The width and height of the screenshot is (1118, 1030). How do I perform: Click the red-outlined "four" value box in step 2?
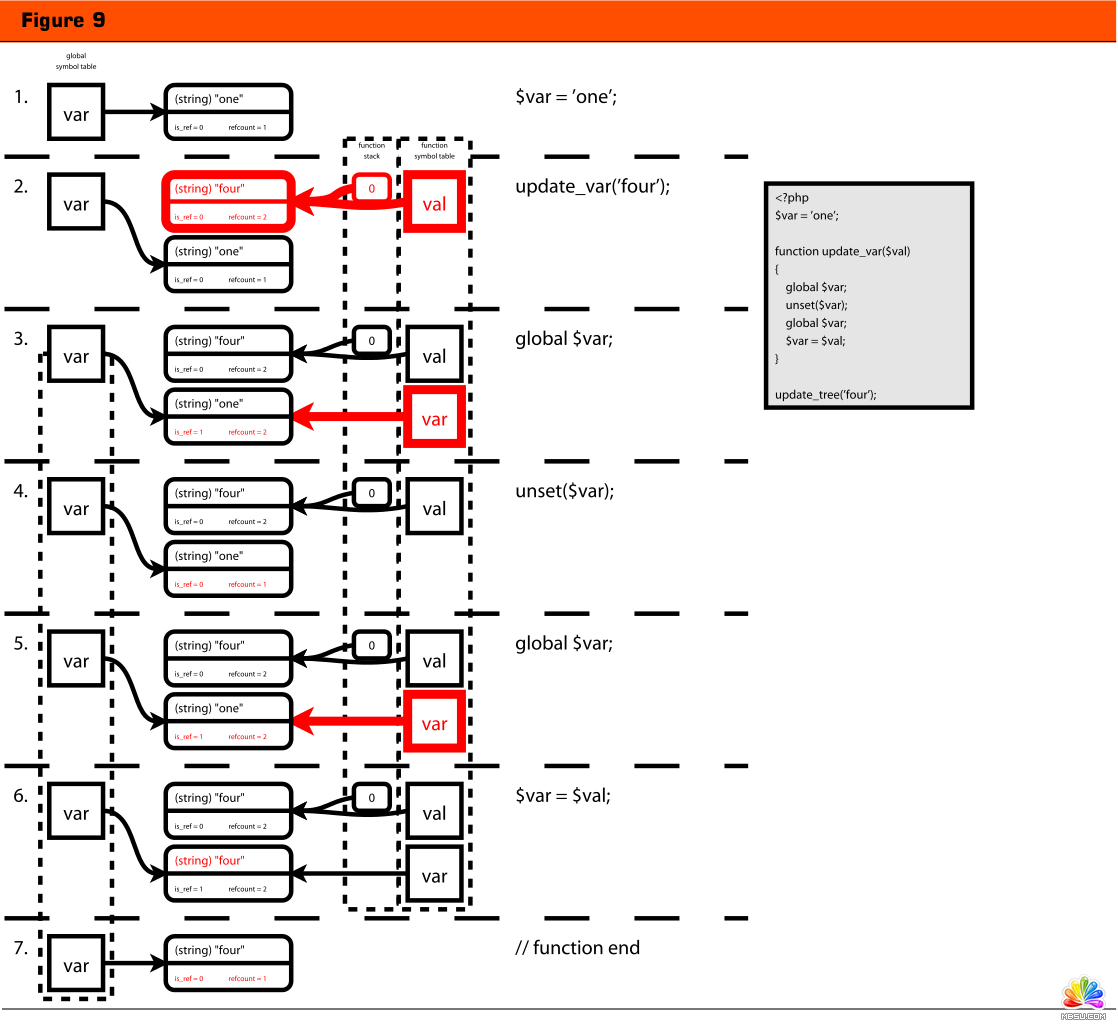[228, 201]
